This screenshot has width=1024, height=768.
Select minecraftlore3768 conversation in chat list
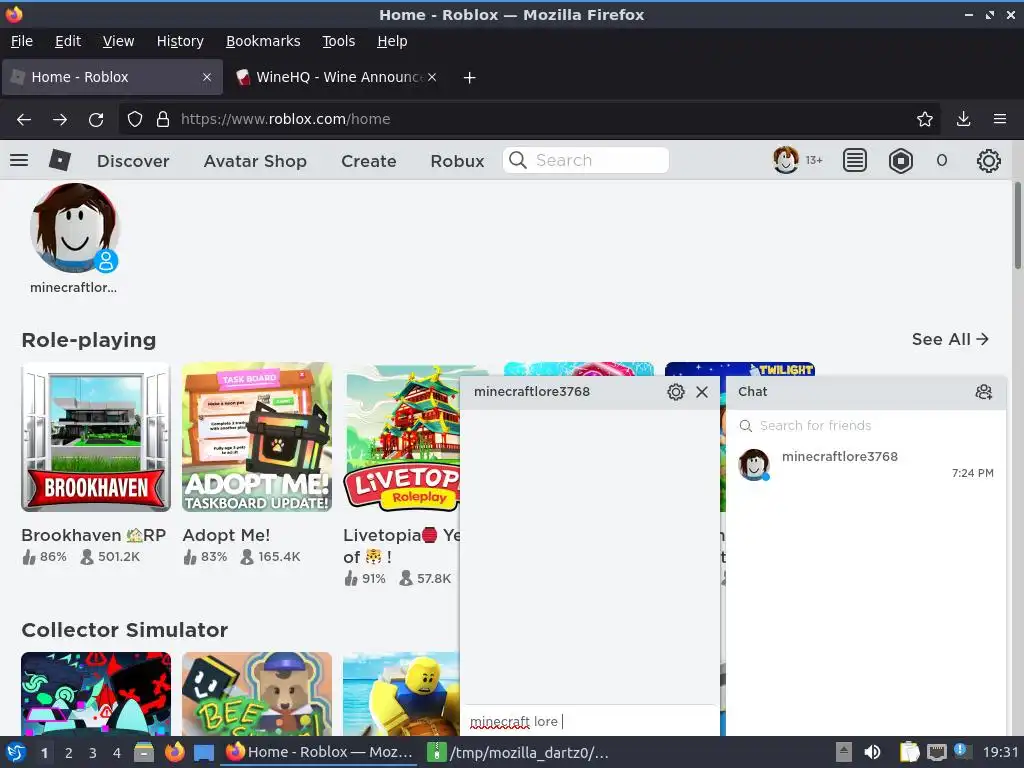865,464
